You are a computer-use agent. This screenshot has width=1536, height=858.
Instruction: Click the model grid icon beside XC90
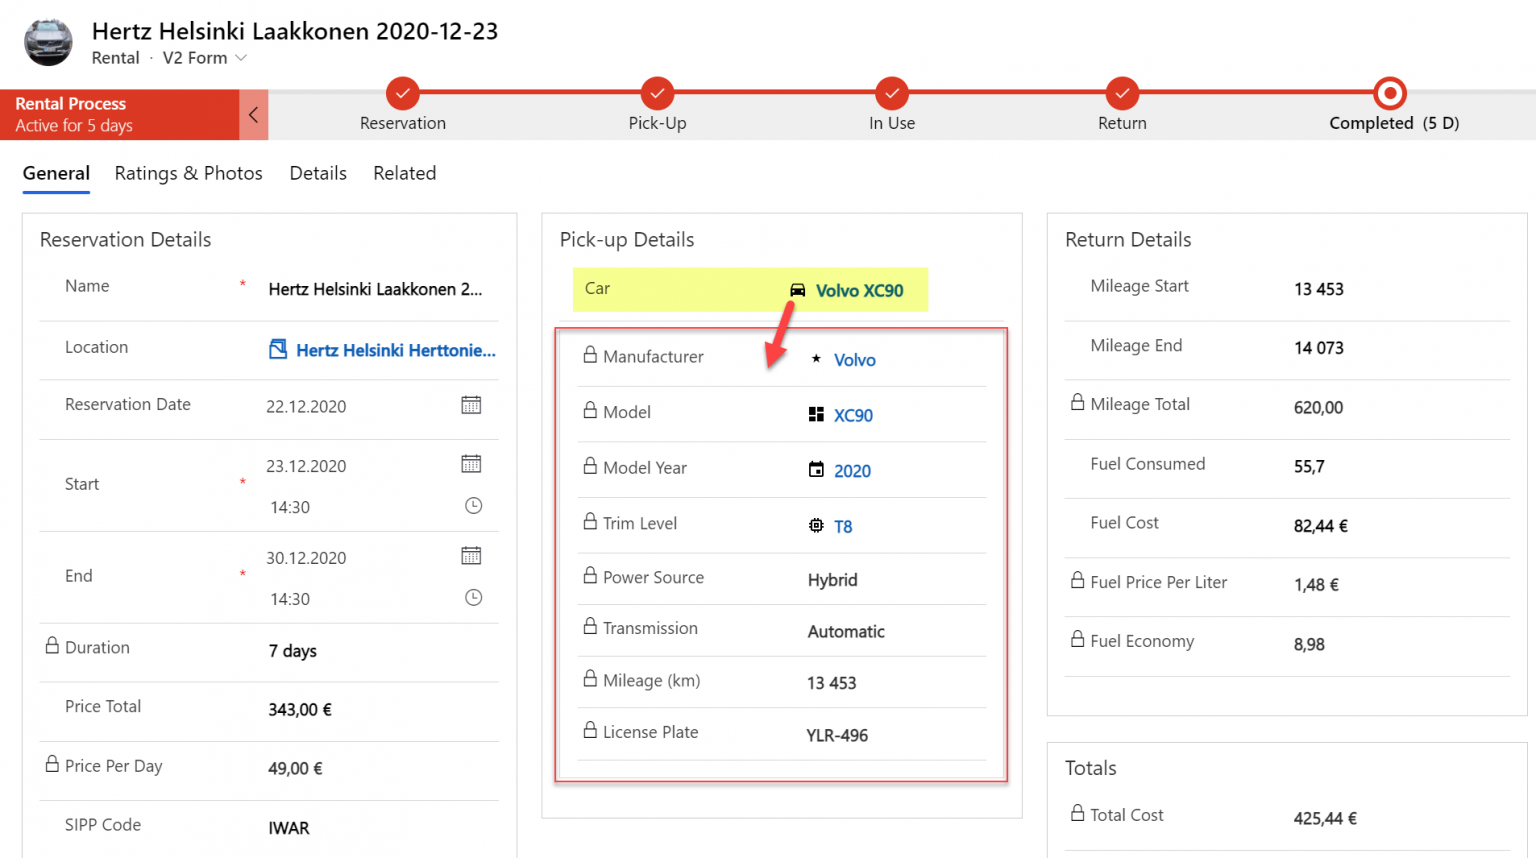pos(816,414)
